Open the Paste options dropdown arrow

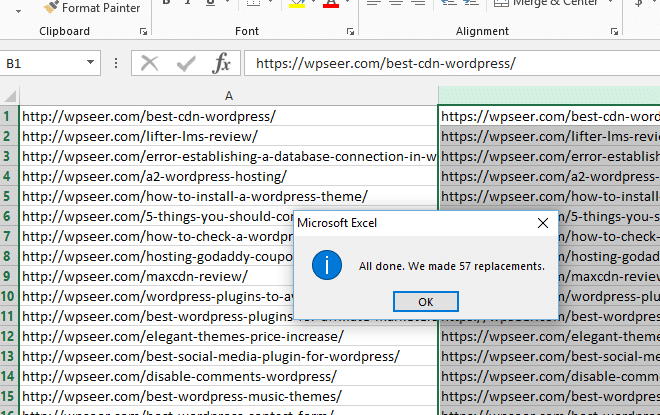click(18, 11)
